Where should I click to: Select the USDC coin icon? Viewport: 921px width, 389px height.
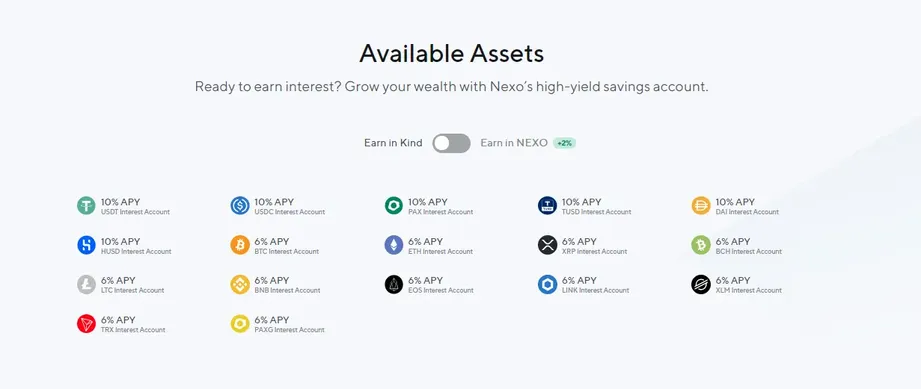240,206
